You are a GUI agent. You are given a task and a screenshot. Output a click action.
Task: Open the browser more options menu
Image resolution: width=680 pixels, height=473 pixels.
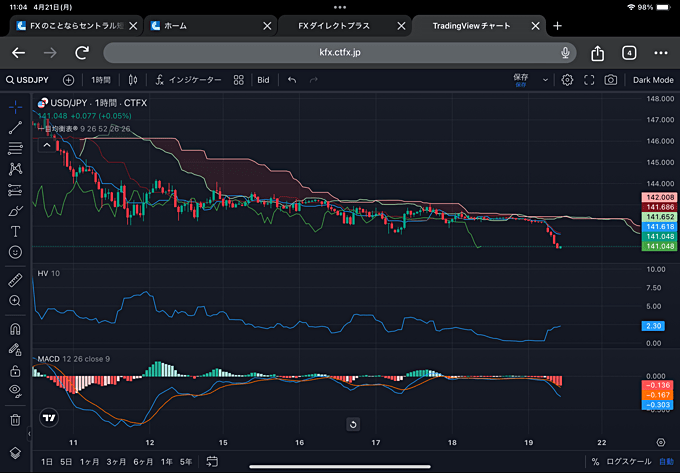(661, 53)
